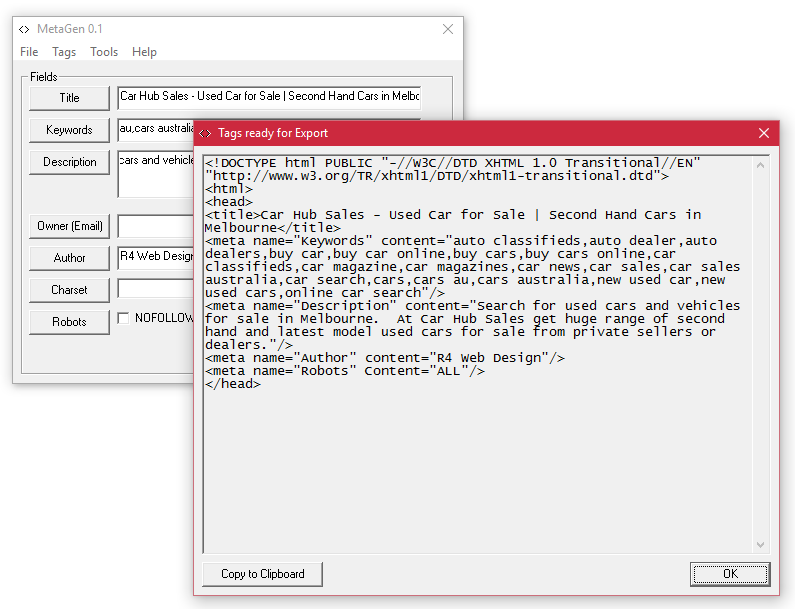
Task: Toggle the NOFOLLOW checkbox
Action: pos(123,318)
